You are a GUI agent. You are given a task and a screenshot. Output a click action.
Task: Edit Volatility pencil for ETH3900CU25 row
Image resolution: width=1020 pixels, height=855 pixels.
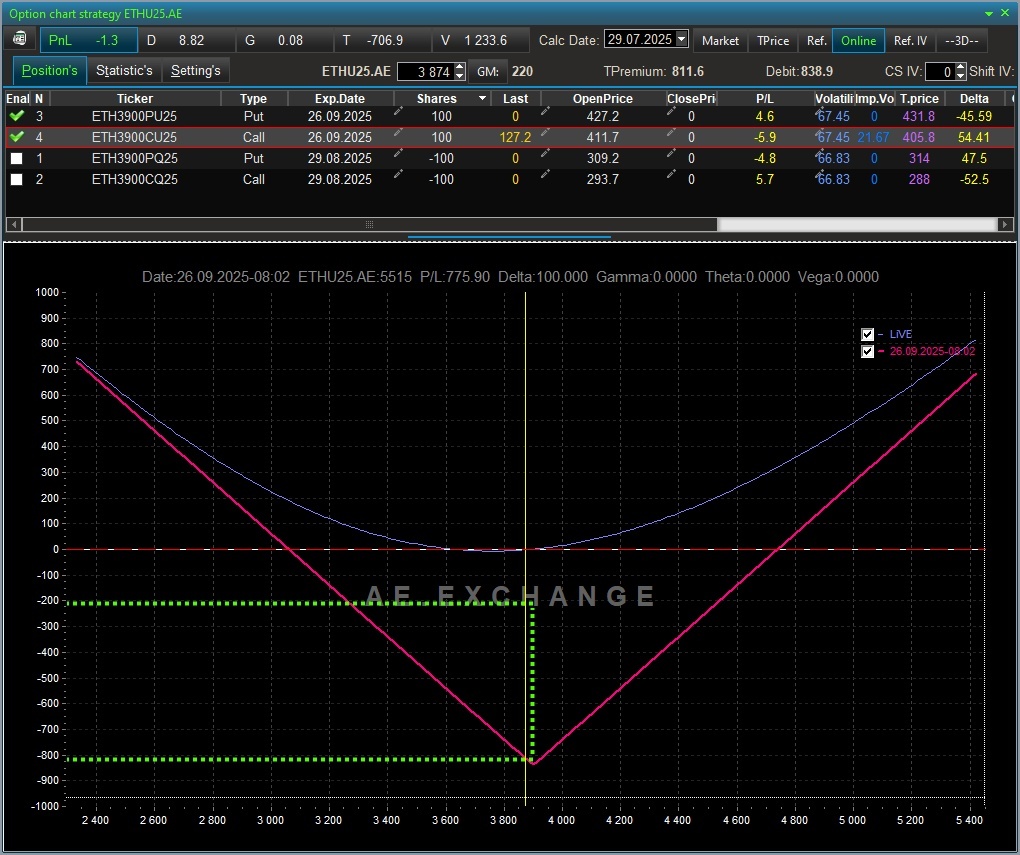pos(820,133)
